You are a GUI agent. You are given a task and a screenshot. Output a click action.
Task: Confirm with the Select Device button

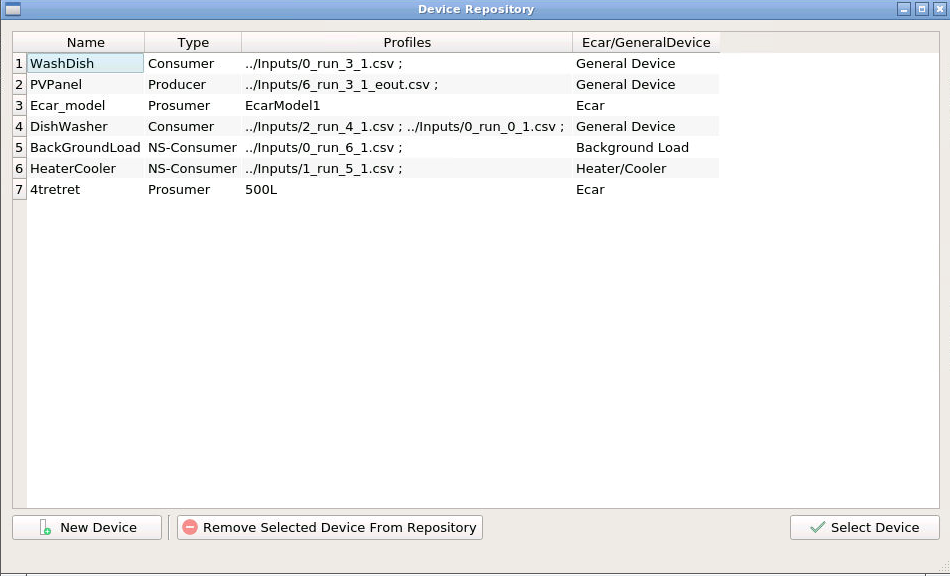pyautogui.click(x=864, y=527)
